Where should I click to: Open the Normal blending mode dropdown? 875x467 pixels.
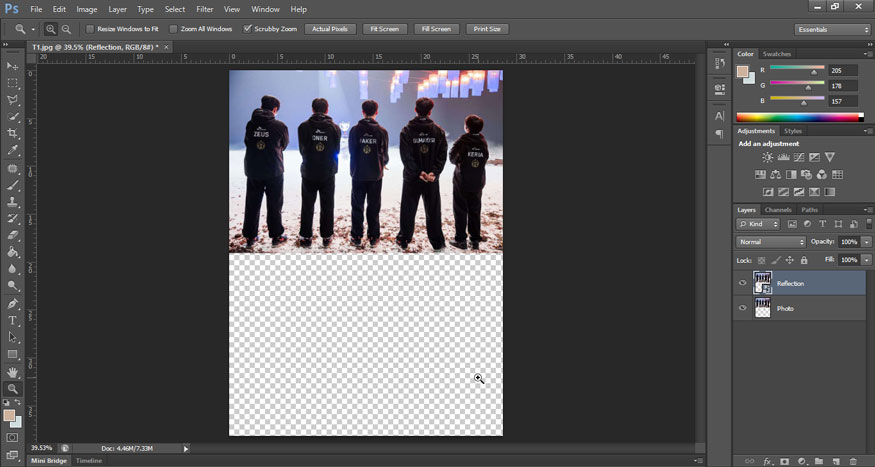tap(771, 242)
